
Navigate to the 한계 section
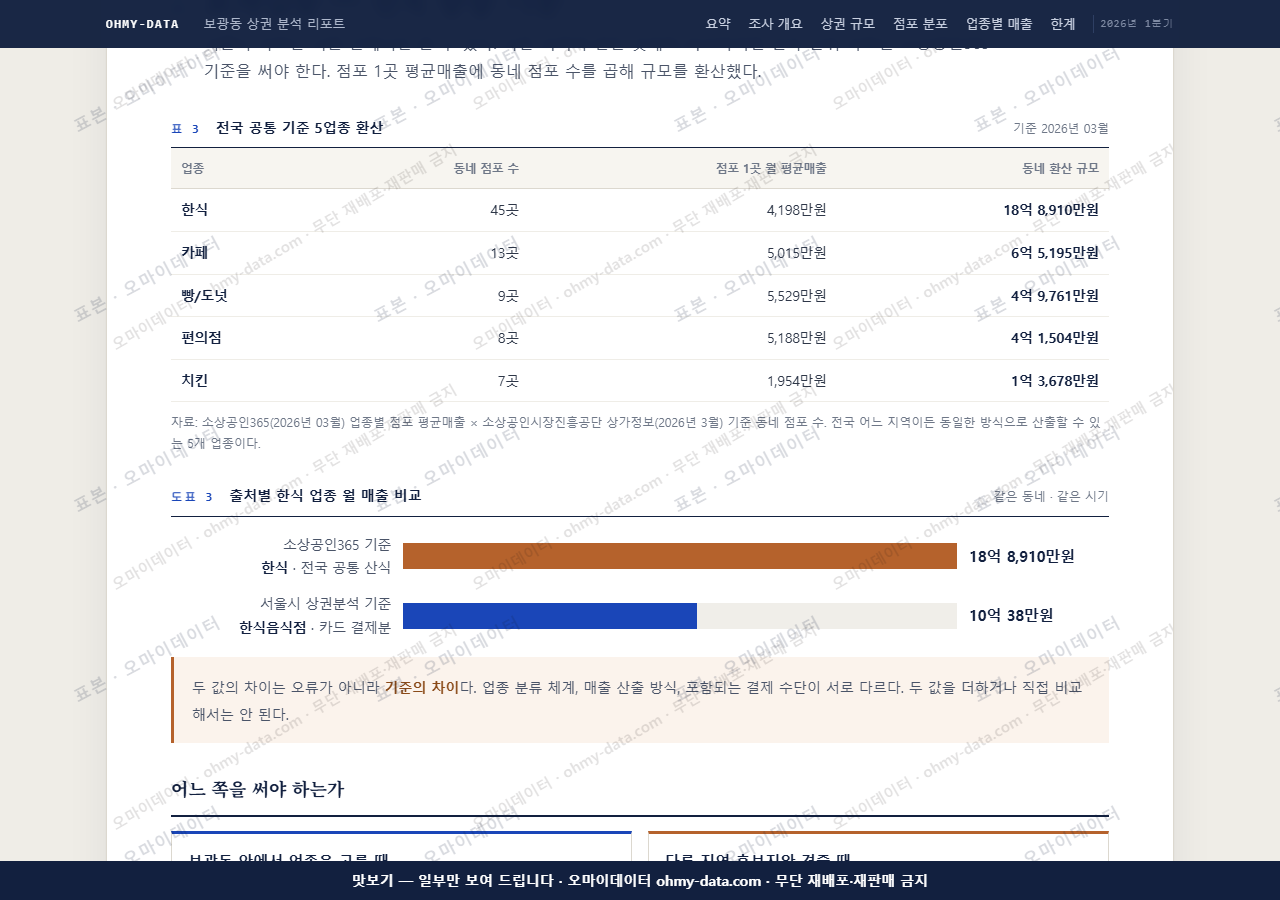click(x=1063, y=24)
